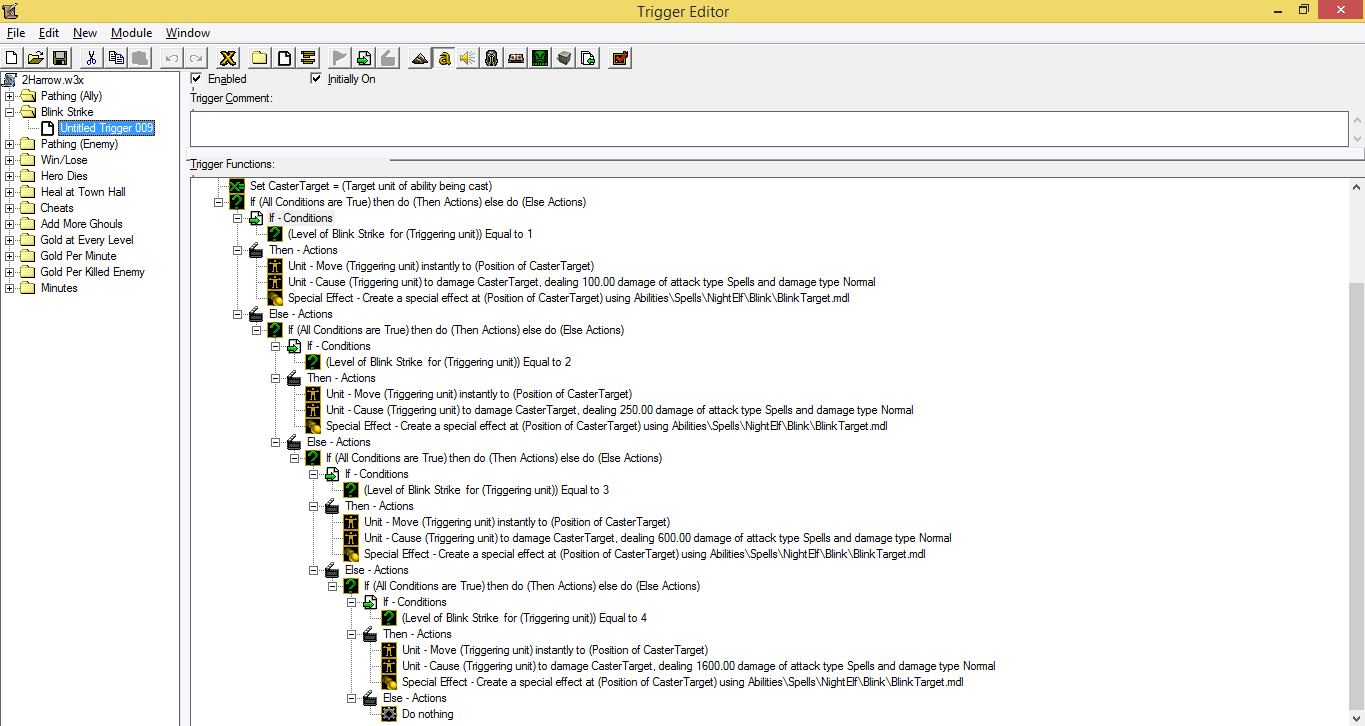
Task: Create new category with folder toolbar icon
Action: pos(260,58)
